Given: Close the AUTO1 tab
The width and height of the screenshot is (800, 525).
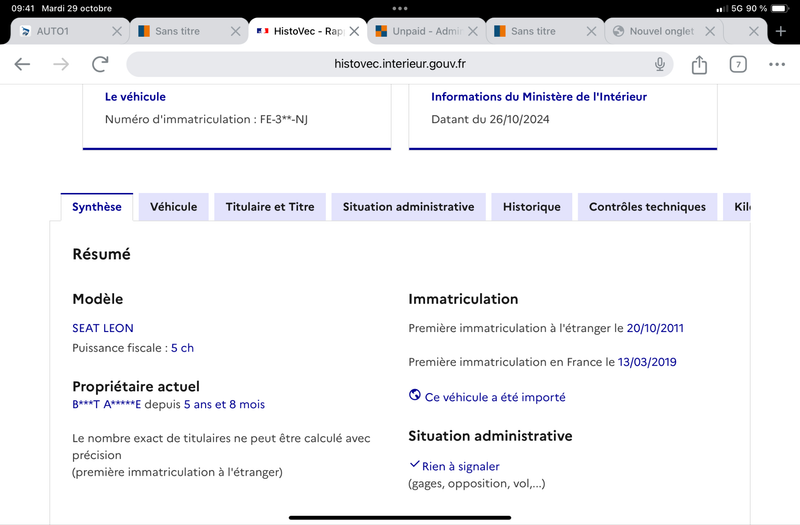Looking at the screenshot, I should [x=117, y=31].
